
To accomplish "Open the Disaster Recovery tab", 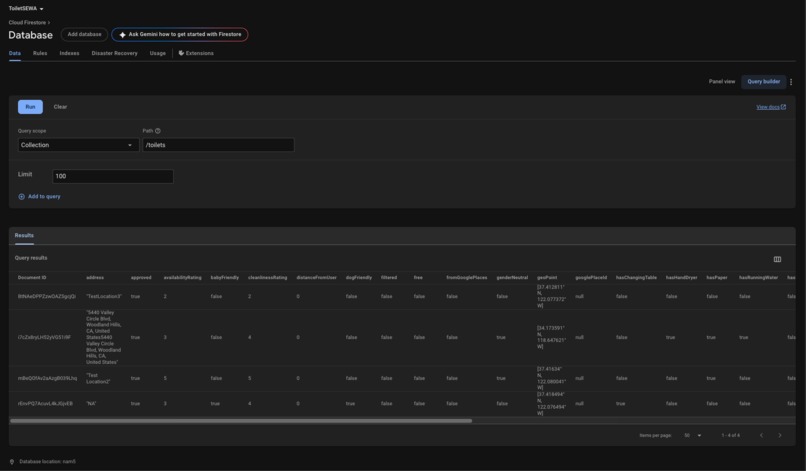I will (x=115, y=53).
